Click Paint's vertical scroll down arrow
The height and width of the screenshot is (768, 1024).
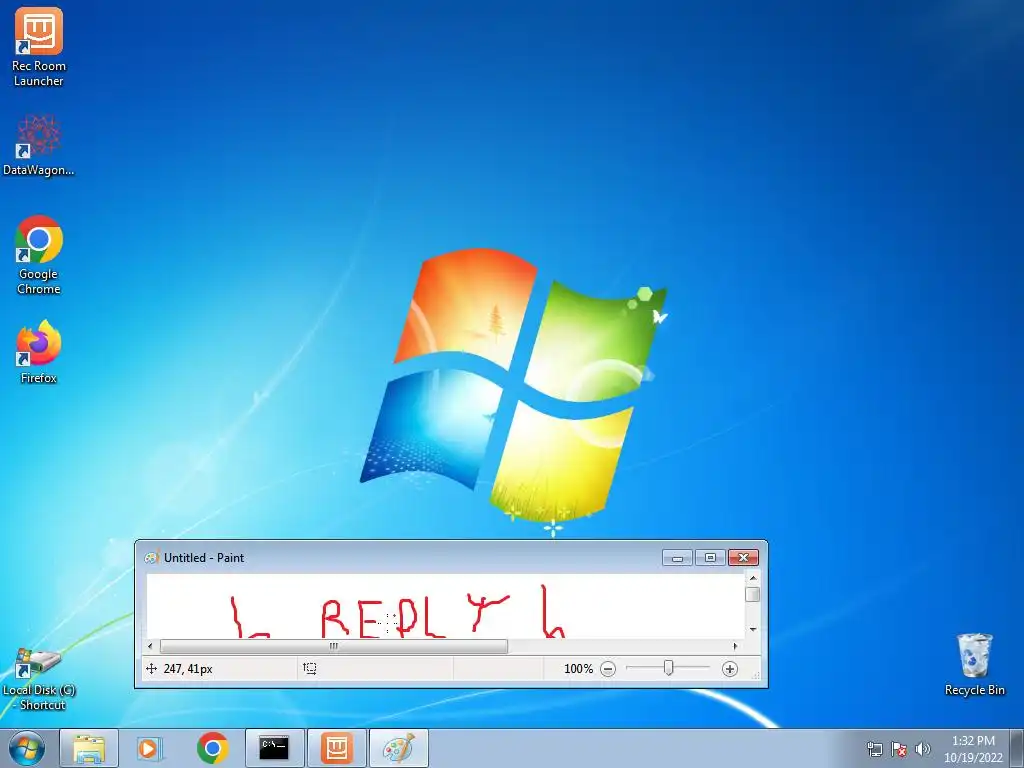point(752,629)
